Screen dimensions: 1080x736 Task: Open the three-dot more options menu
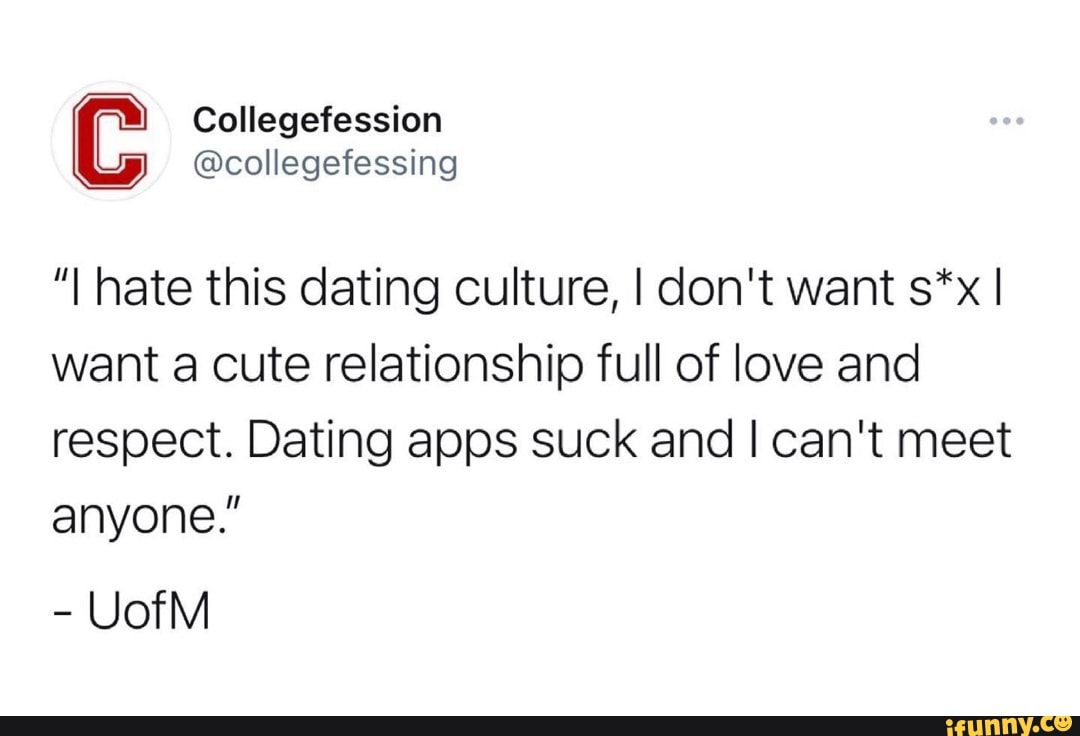1007,123
